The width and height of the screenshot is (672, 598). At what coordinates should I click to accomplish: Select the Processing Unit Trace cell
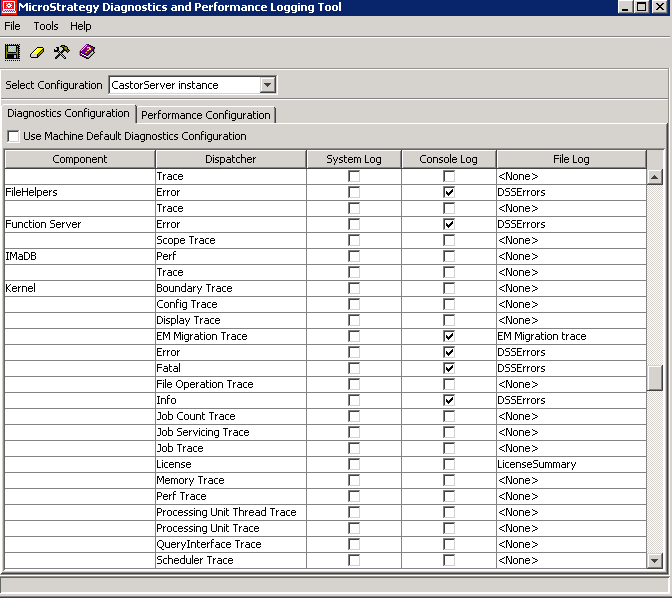click(231, 528)
